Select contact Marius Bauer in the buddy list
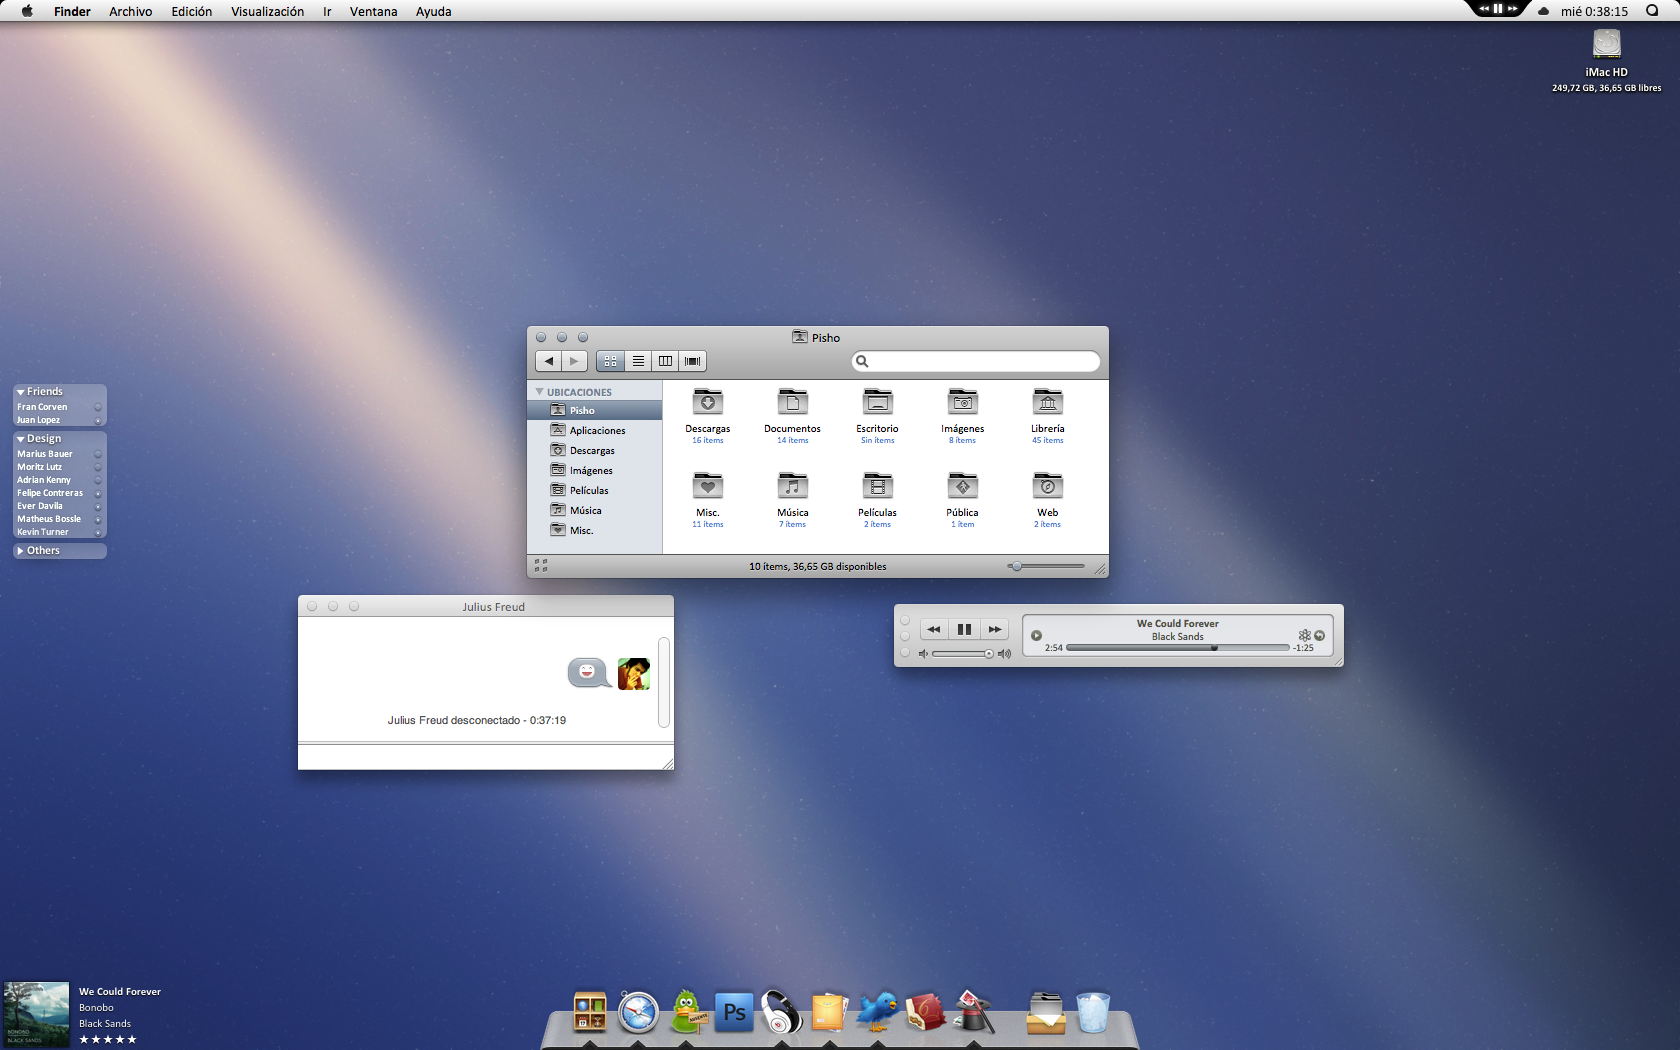This screenshot has height=1050, width=1680. tap(59, 454)
